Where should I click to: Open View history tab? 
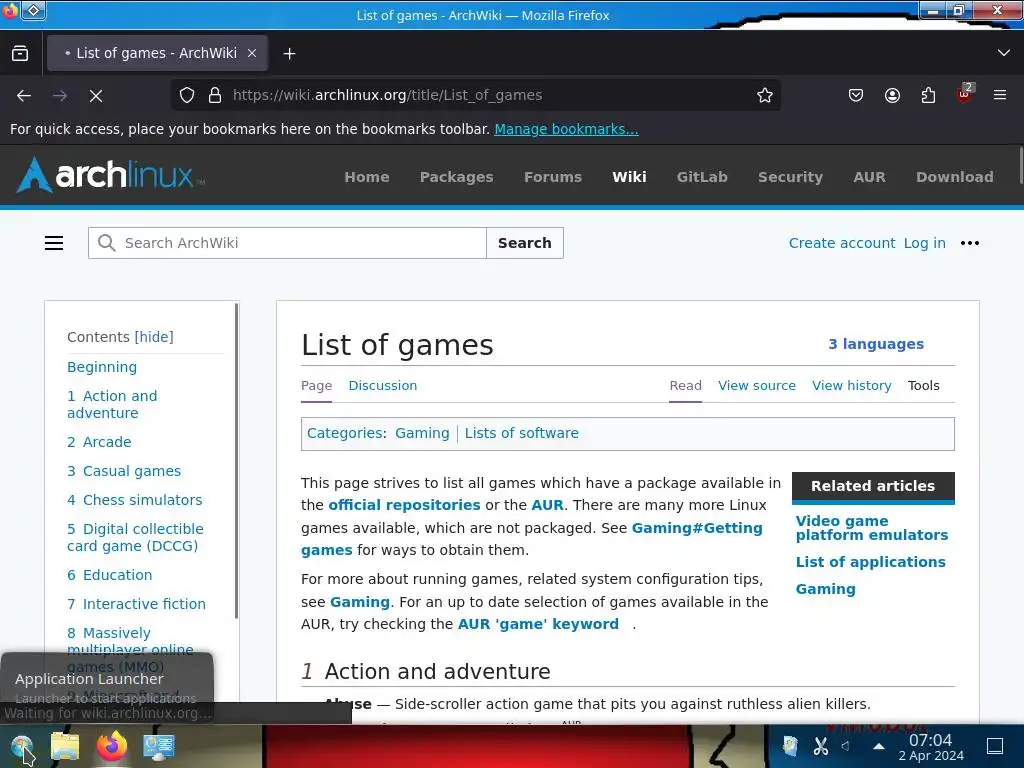pyautogui.click(x=852, y=385)
